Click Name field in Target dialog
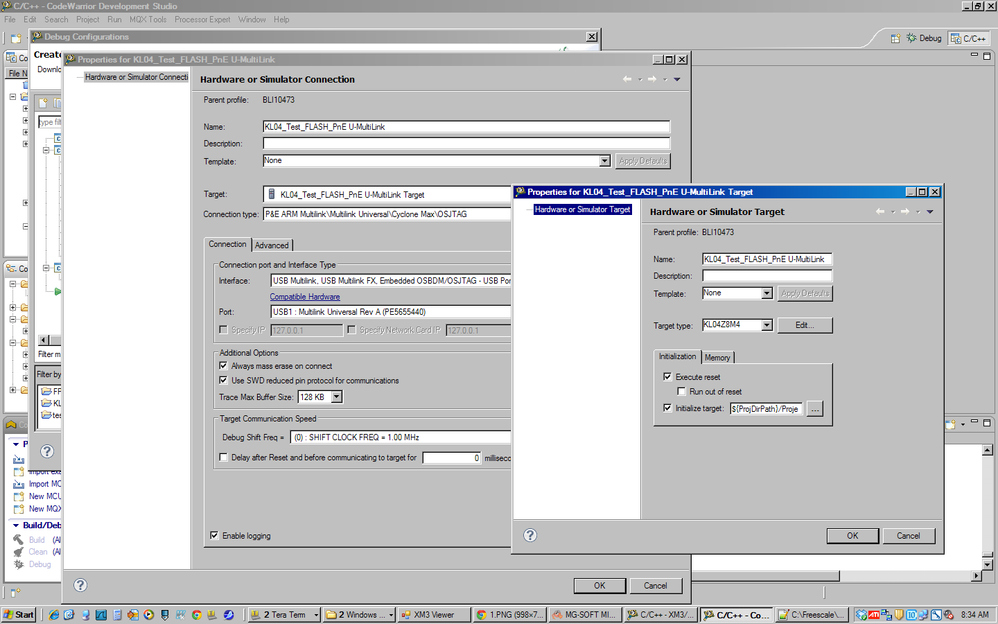The height and width of the screenshot is (624, 998). (x=767, y=259)
